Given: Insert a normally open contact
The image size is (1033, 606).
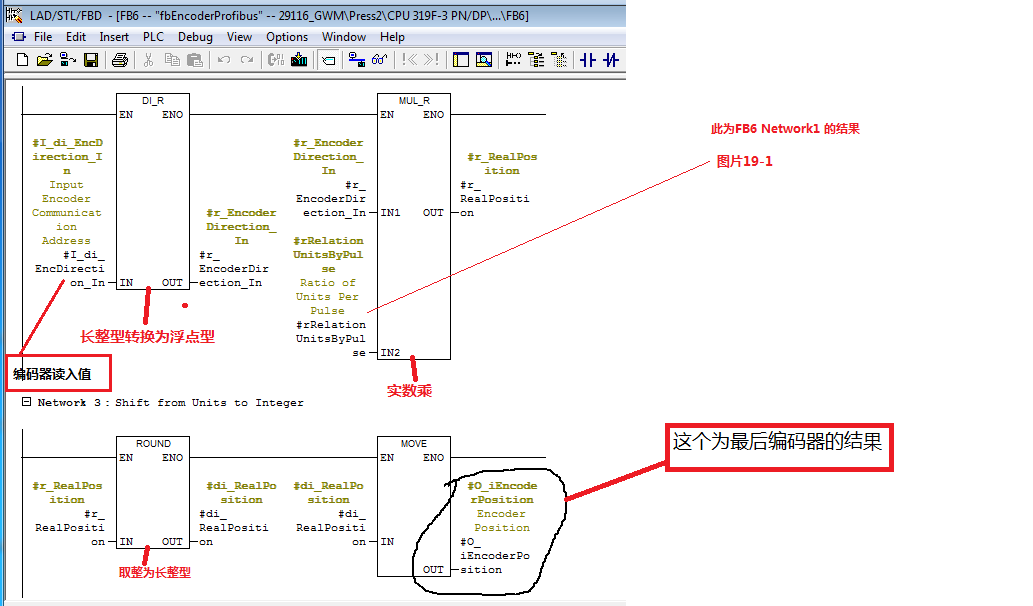Looking at the screenshot, I should (588, 60).
